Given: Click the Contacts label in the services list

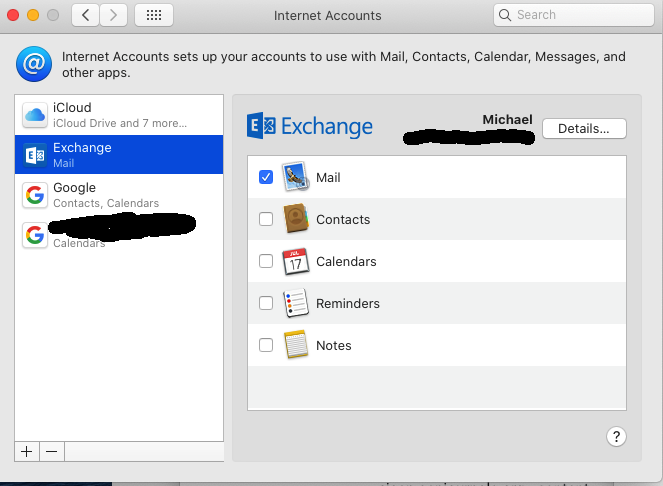Looking at the screenshot, I should click(343, 220).
